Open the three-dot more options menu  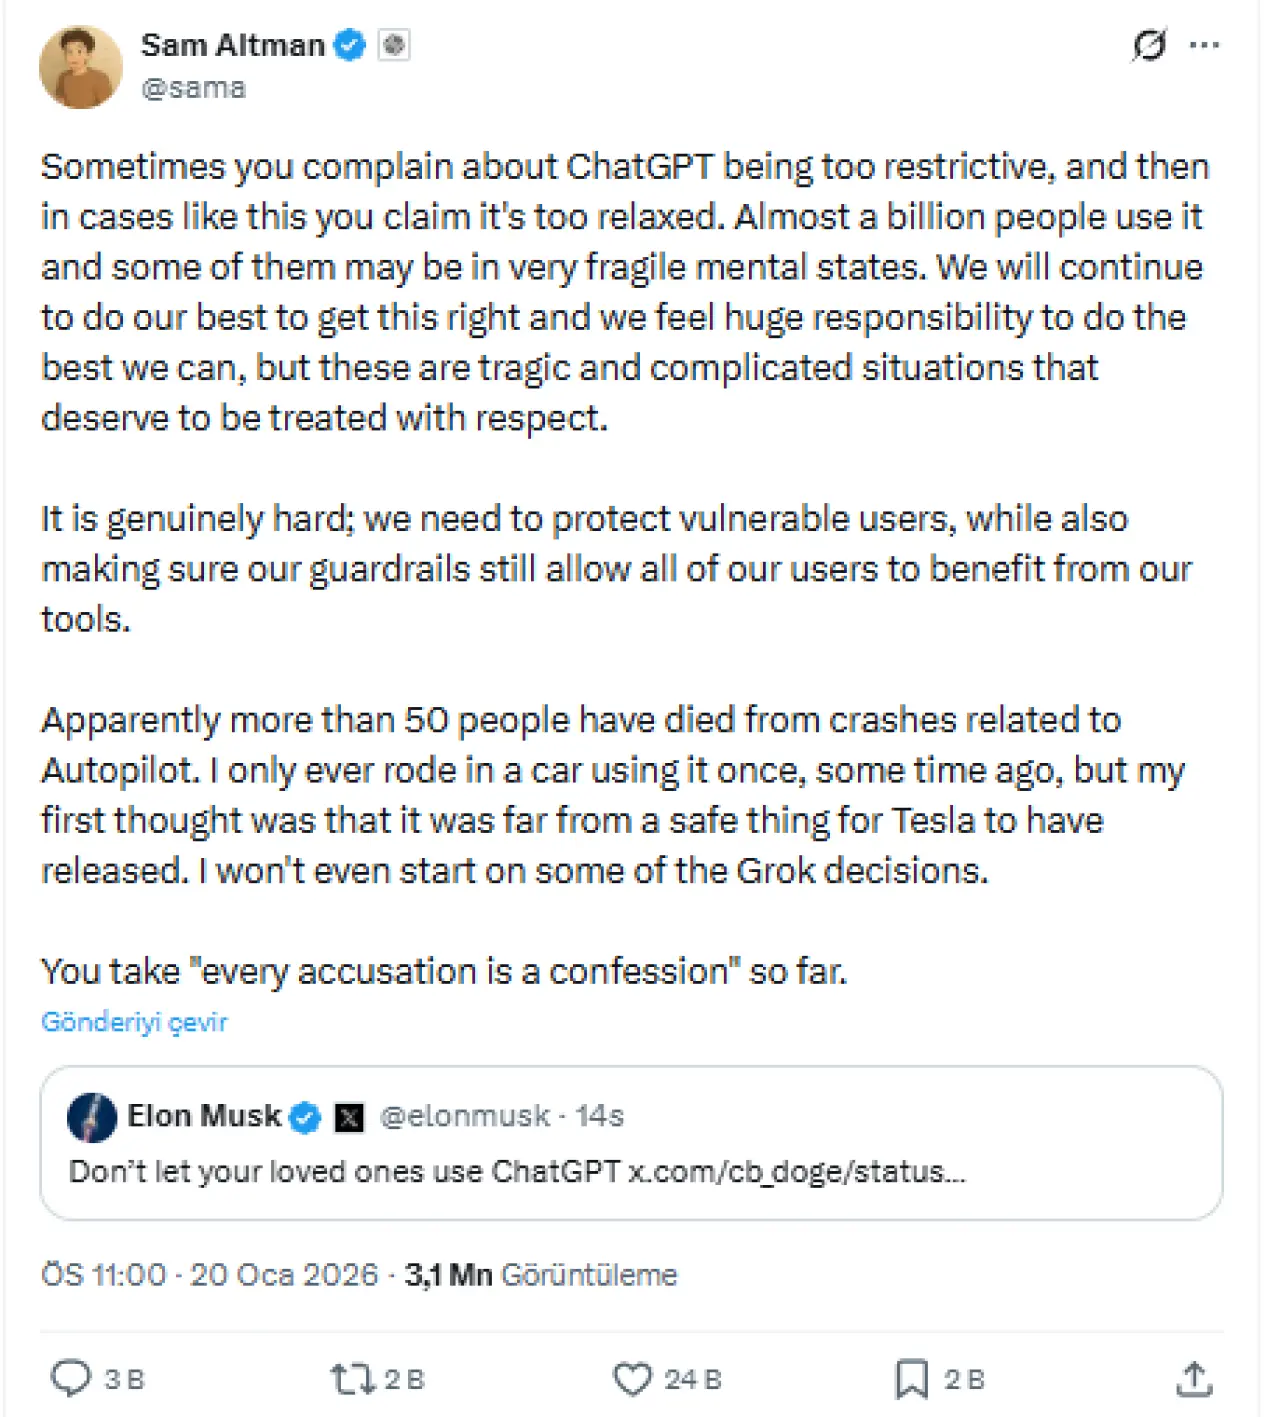coord(1205,45)
